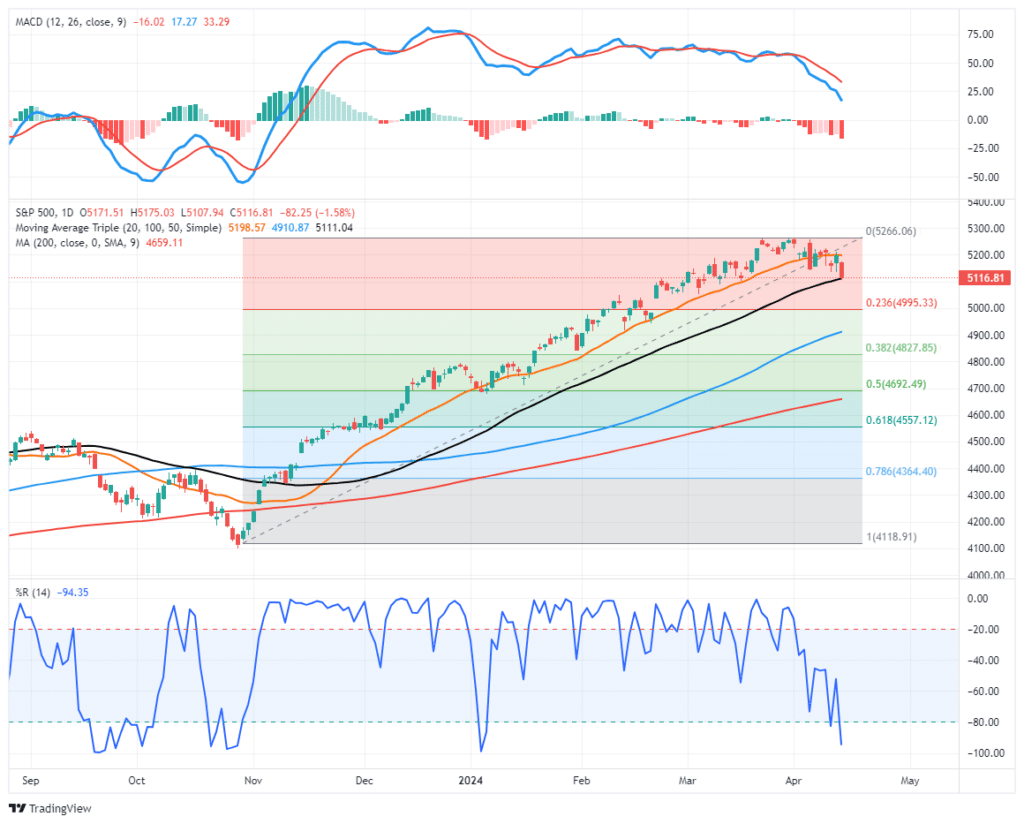
Task: Click the MACD histogram value -16.02
Action: (149, 22)
